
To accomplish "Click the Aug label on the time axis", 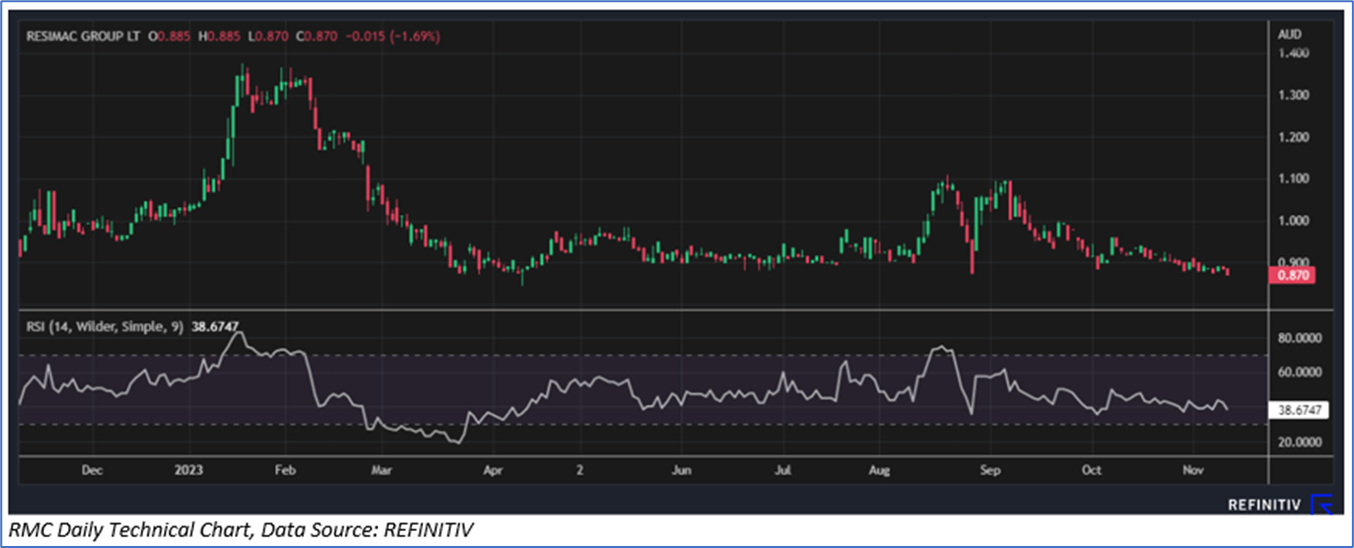I will click(x=879, y=469).
